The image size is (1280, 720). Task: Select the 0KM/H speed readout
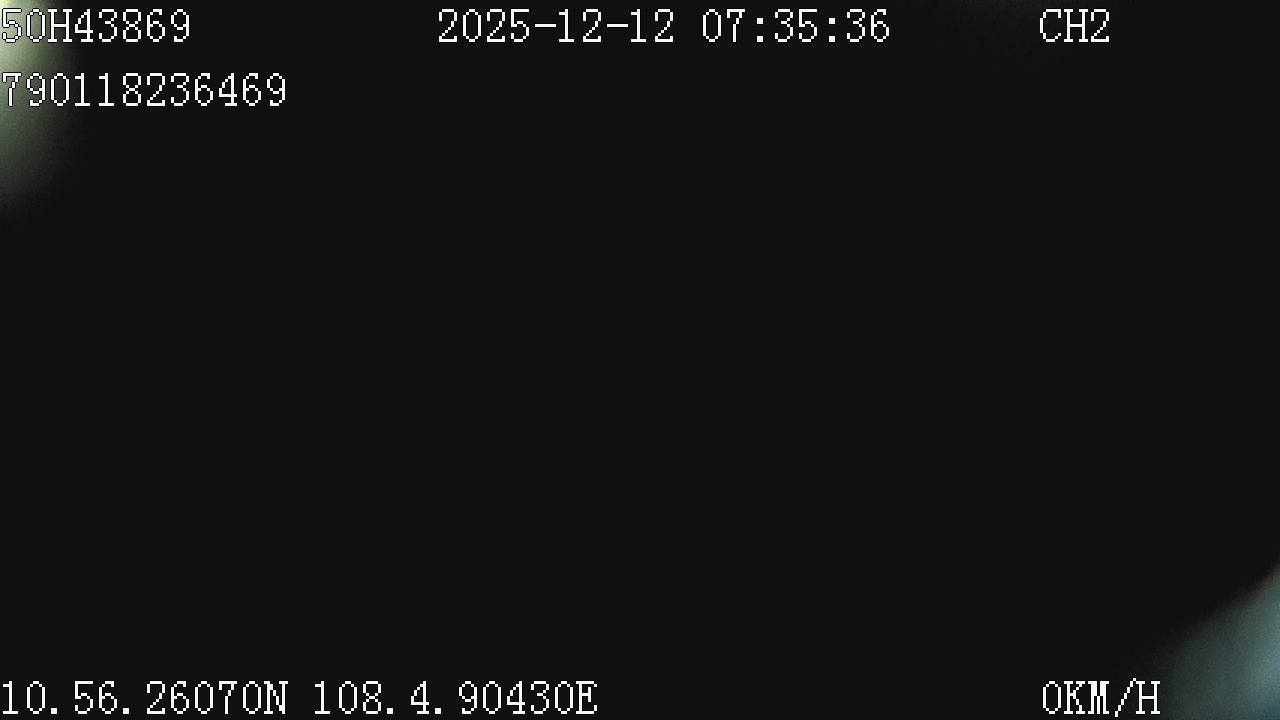click(1100, 698)
